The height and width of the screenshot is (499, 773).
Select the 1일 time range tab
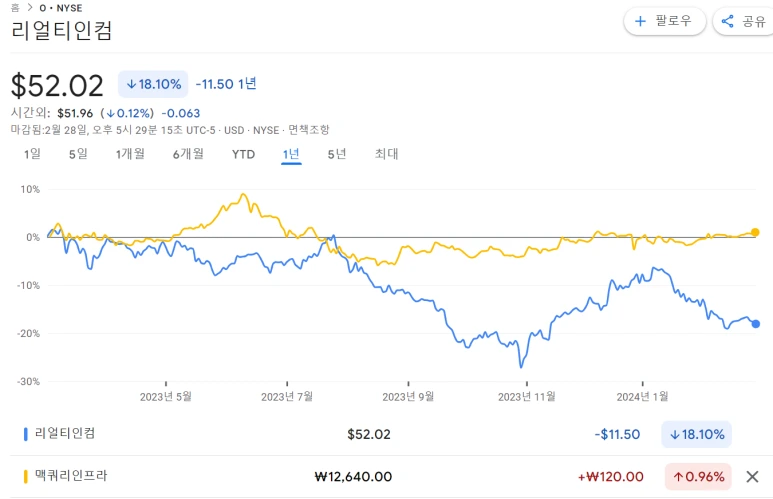33,154
